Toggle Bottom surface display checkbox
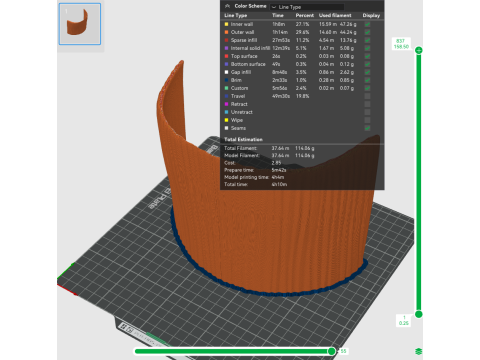This screenshot has width=480, height=360. [x=367, y=64]
